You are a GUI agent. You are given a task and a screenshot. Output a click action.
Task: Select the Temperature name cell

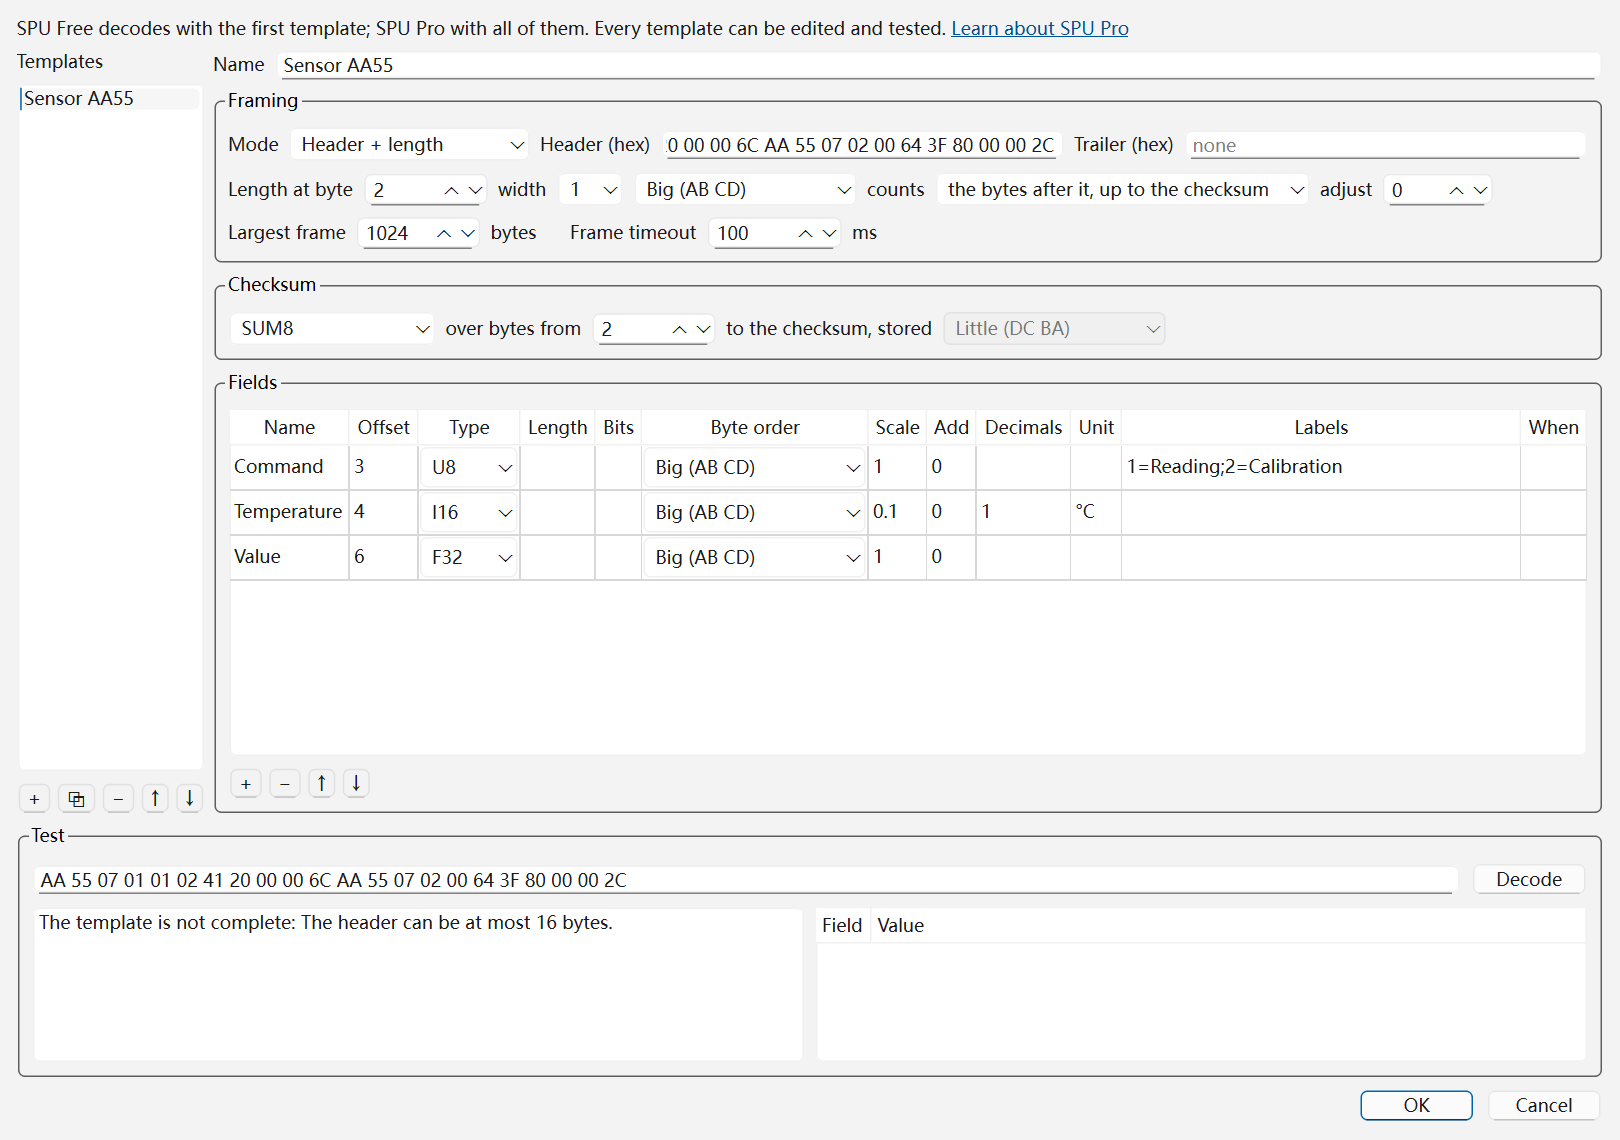(289, 512)
